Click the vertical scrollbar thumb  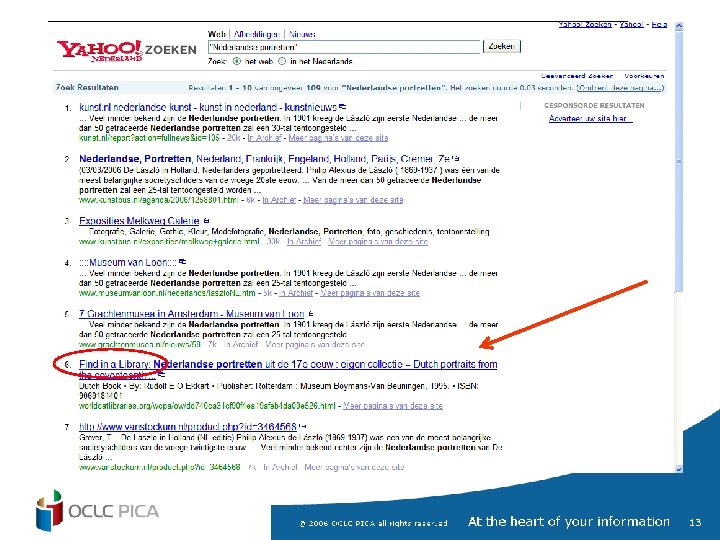[679, 161]
